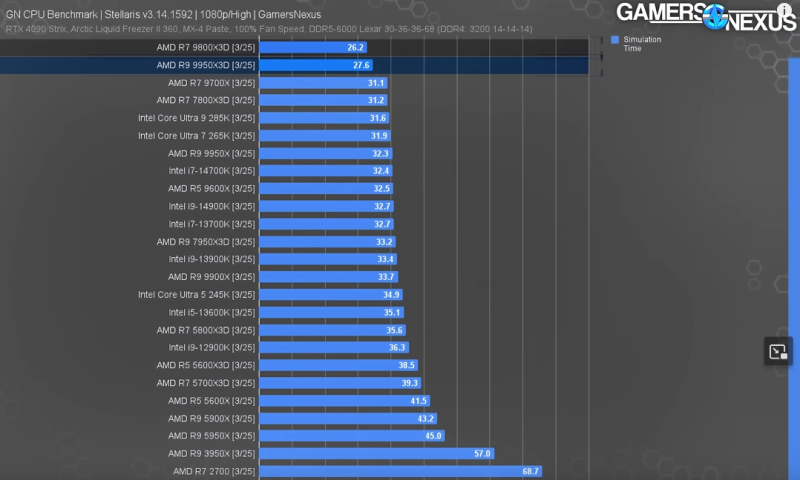Click the 'AMD R9 5950X [3/25]' label

[212, 436]
